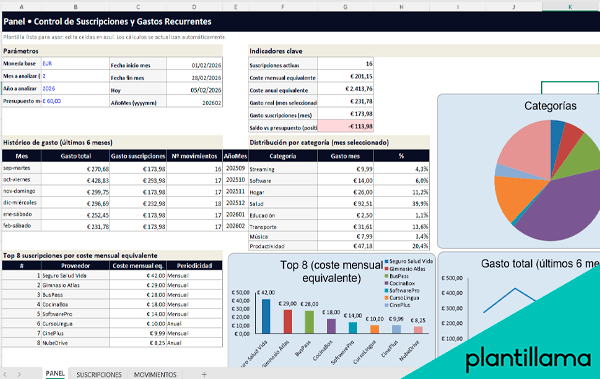
Task: Click the Proveedor column header
Action: (75, 266)
